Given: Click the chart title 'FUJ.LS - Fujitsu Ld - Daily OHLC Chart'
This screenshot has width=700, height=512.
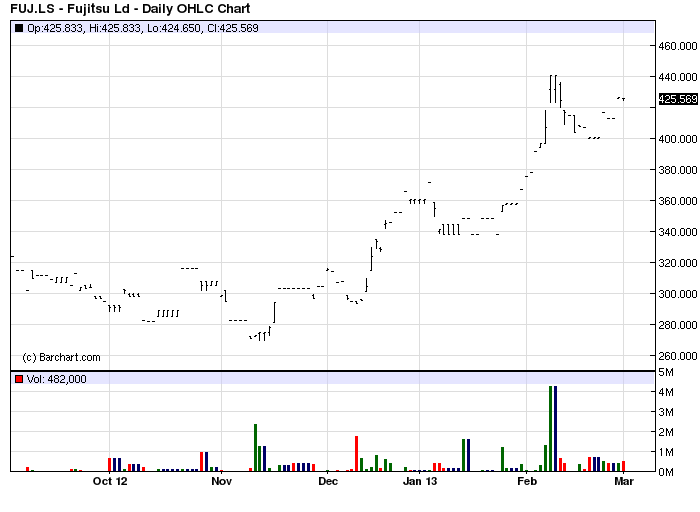Looking at the screenshot, I should (130, 8).
